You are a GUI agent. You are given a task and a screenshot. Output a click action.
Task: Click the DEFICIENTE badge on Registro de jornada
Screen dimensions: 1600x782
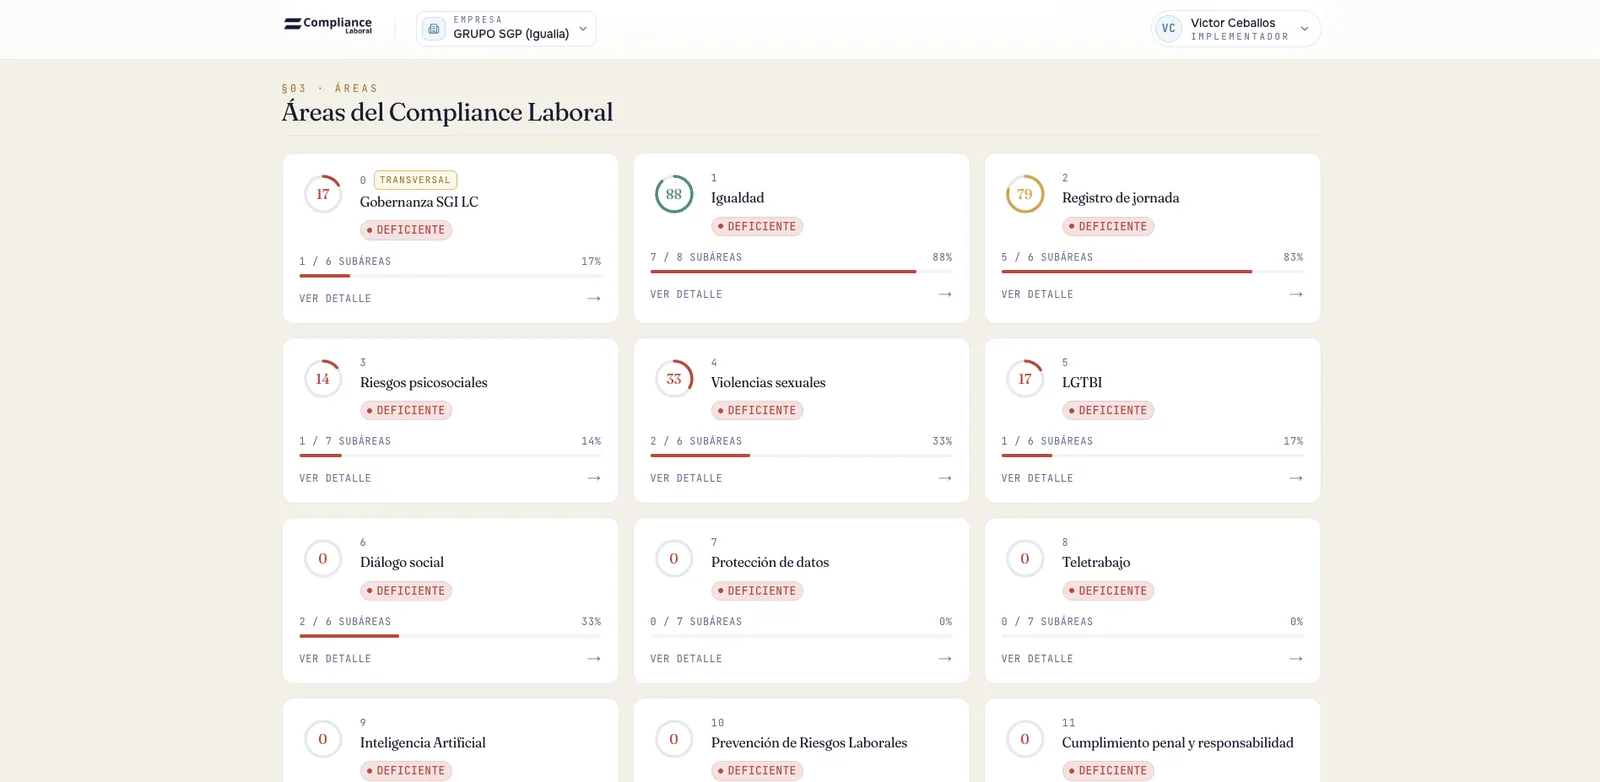click(1108, 227)
